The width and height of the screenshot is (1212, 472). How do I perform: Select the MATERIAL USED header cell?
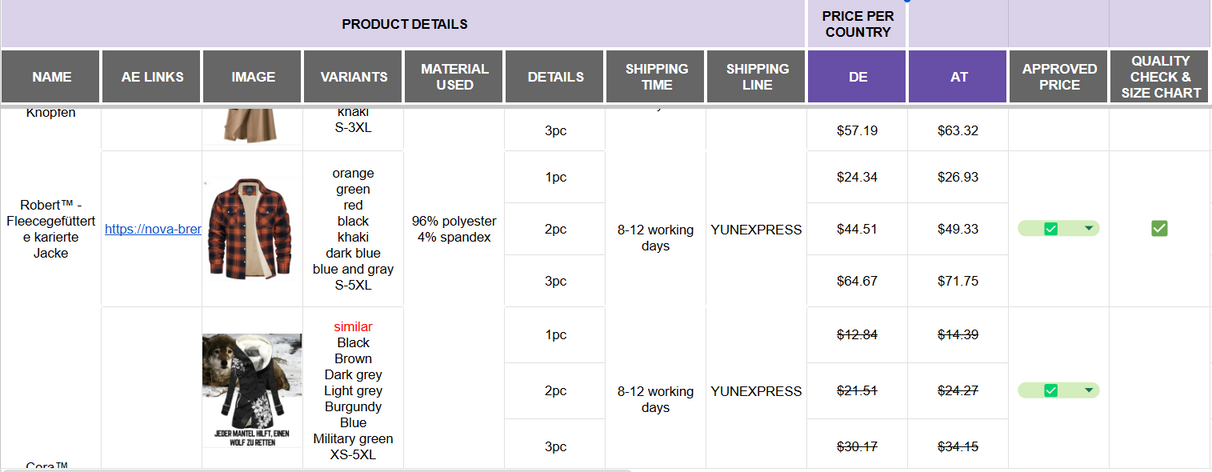454,76
